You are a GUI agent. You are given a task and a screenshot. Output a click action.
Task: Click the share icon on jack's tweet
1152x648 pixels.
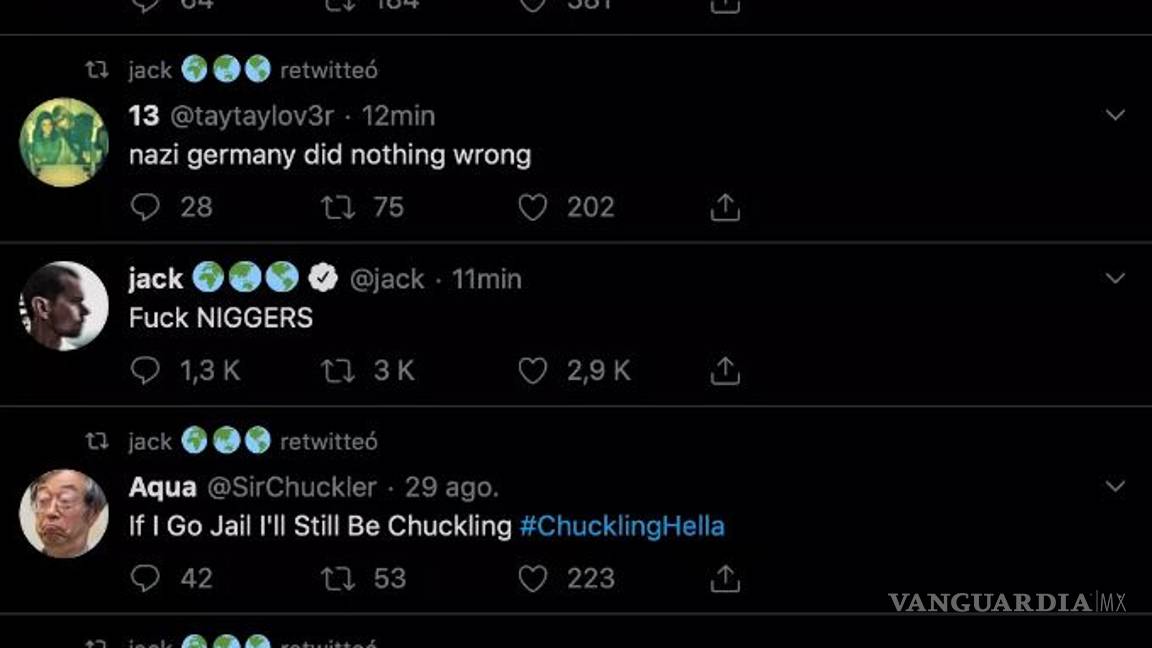tap(723, 370)
